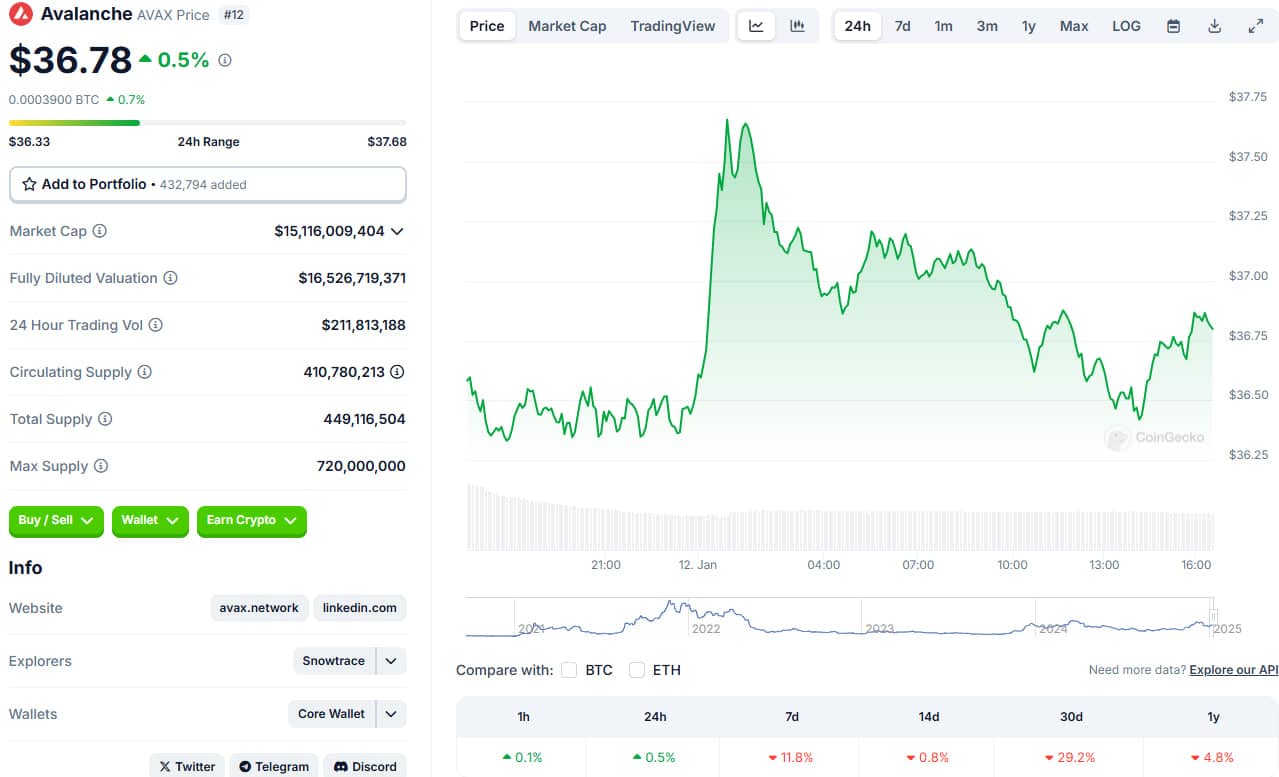Click the 24h Range progress bar

coord(208,123)
